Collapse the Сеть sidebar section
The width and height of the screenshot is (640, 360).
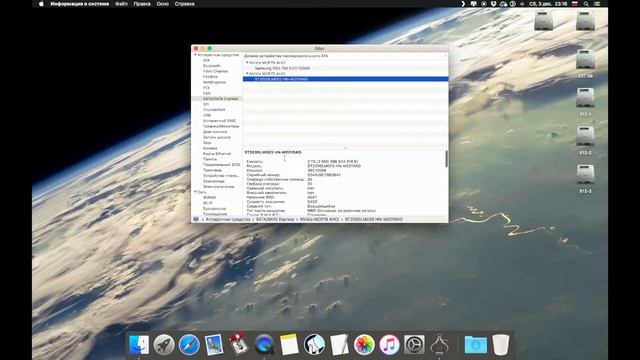[196, 192]
